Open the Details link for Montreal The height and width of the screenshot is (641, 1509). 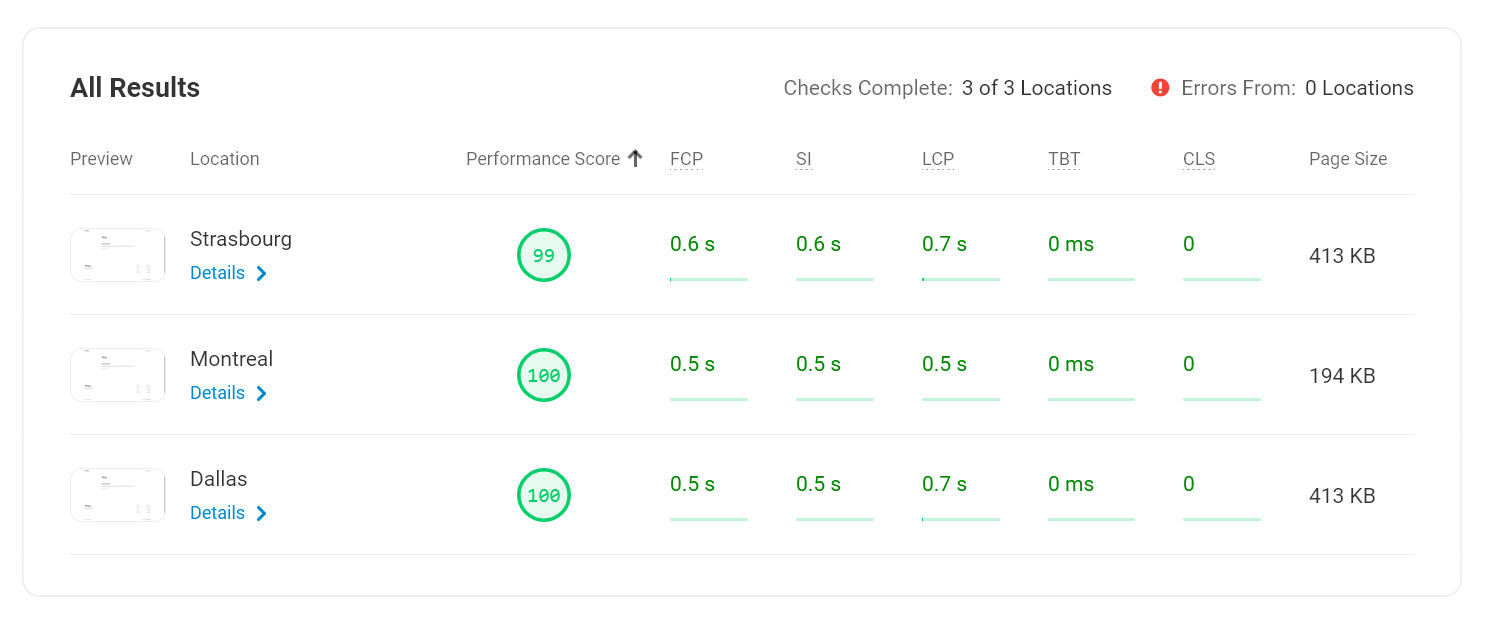pos(217,393)
